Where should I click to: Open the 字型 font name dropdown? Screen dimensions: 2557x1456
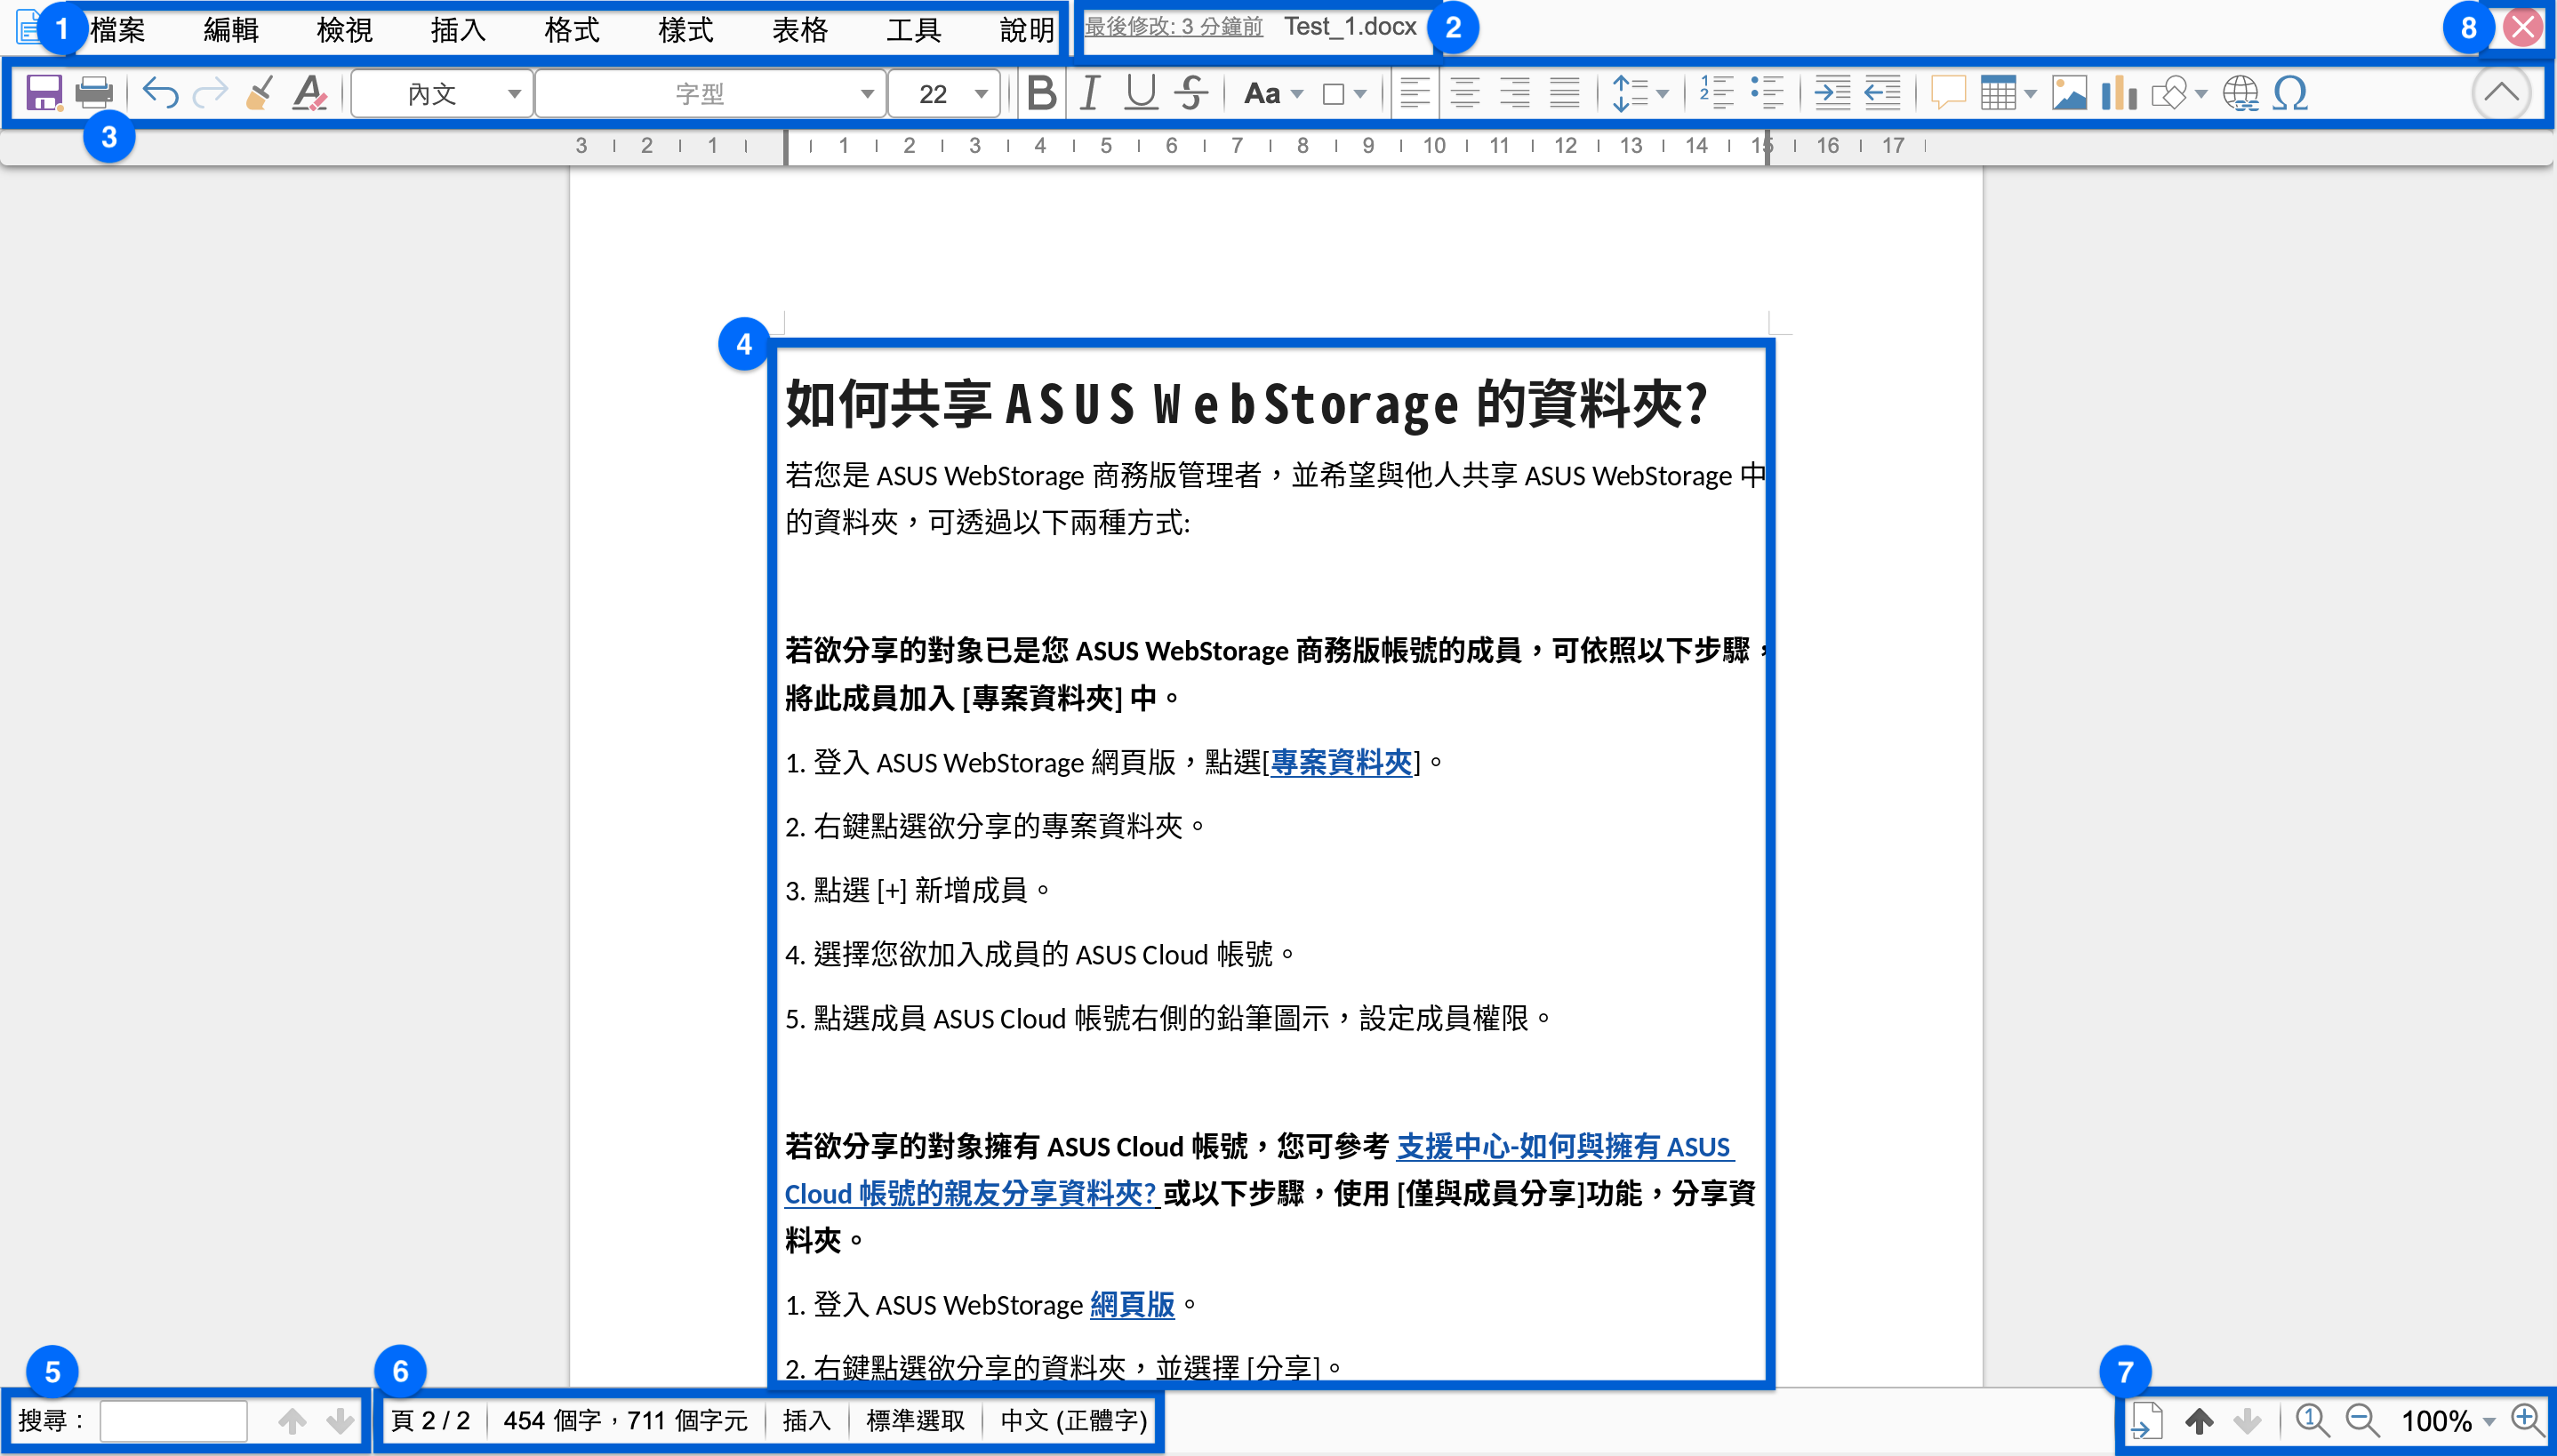[x=710, y=94]
